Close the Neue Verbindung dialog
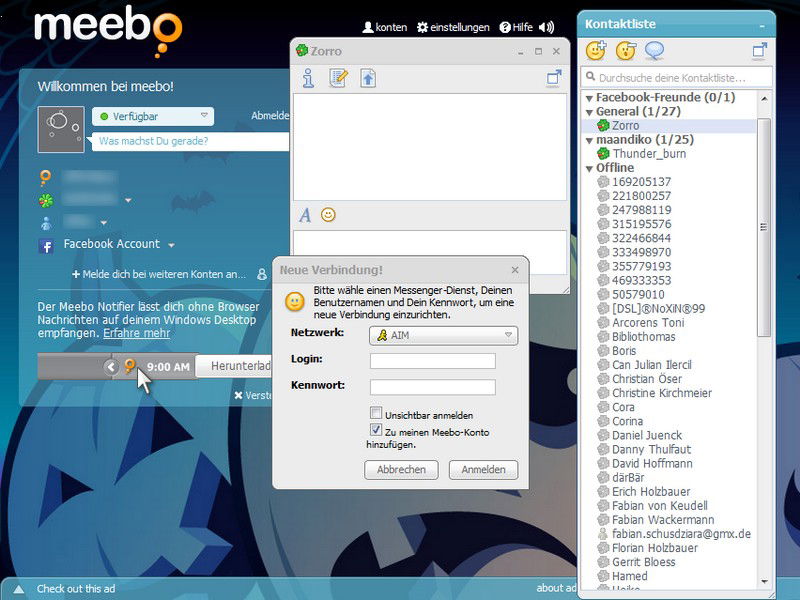The width and height of the screenshot is (800, 600). pos(515,270)
